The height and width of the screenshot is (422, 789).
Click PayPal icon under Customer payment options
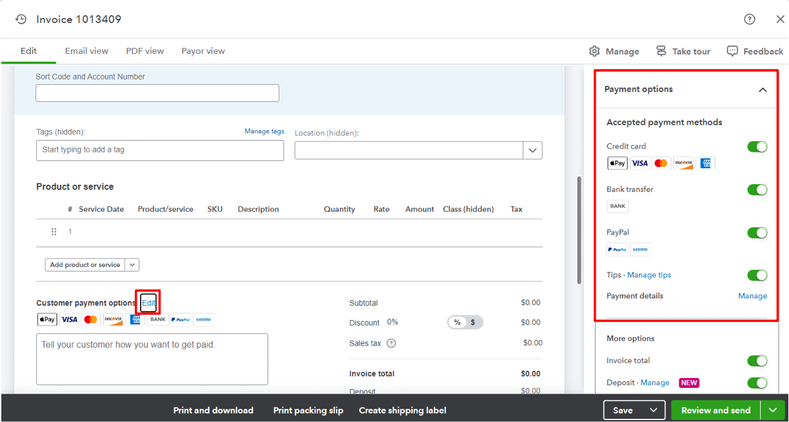[180, 319]
